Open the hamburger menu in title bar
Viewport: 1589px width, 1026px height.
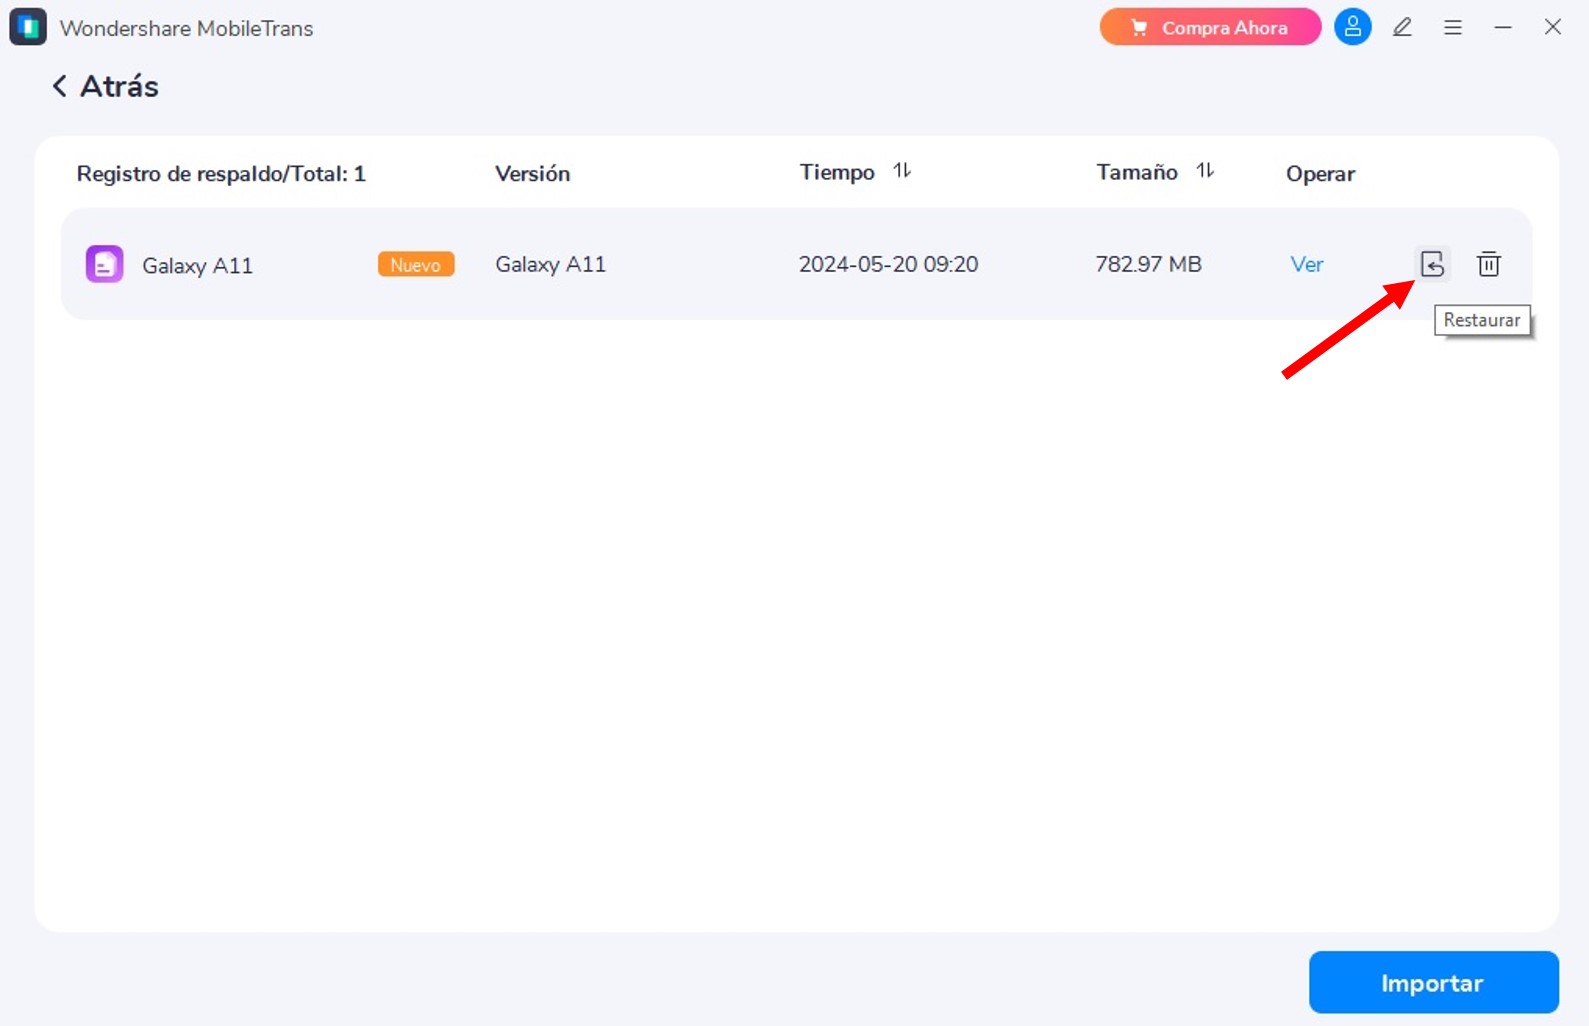pyautogui.click(x=1453, y=28)
